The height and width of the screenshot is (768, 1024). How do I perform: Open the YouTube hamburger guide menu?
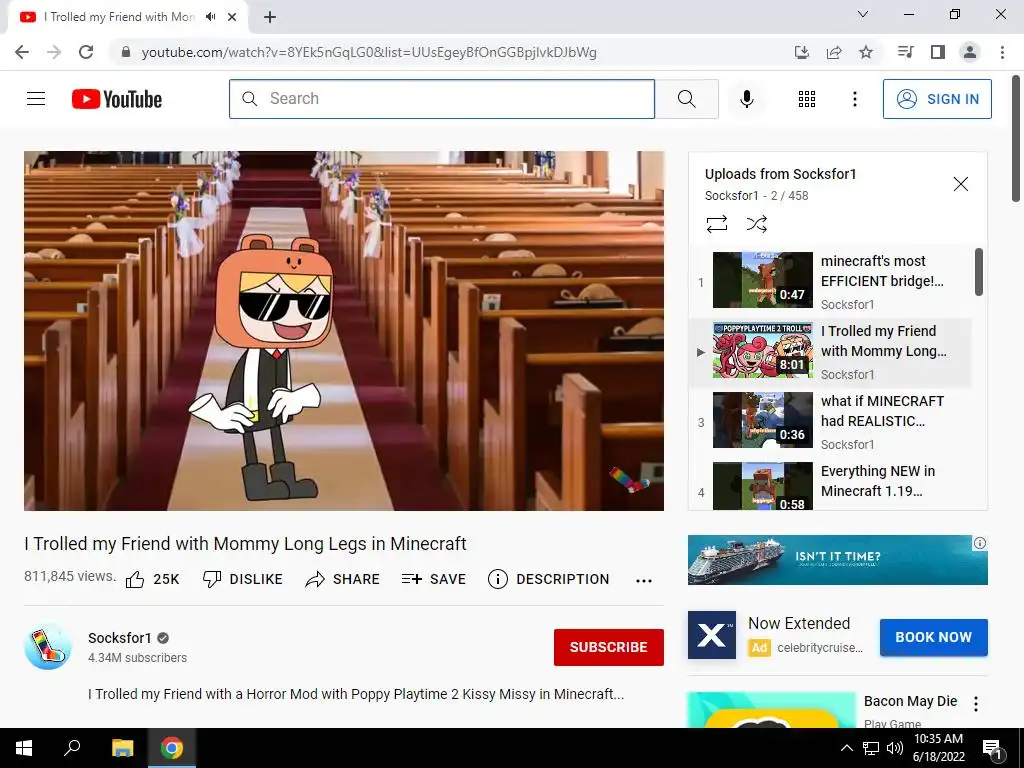coord(36,99)
